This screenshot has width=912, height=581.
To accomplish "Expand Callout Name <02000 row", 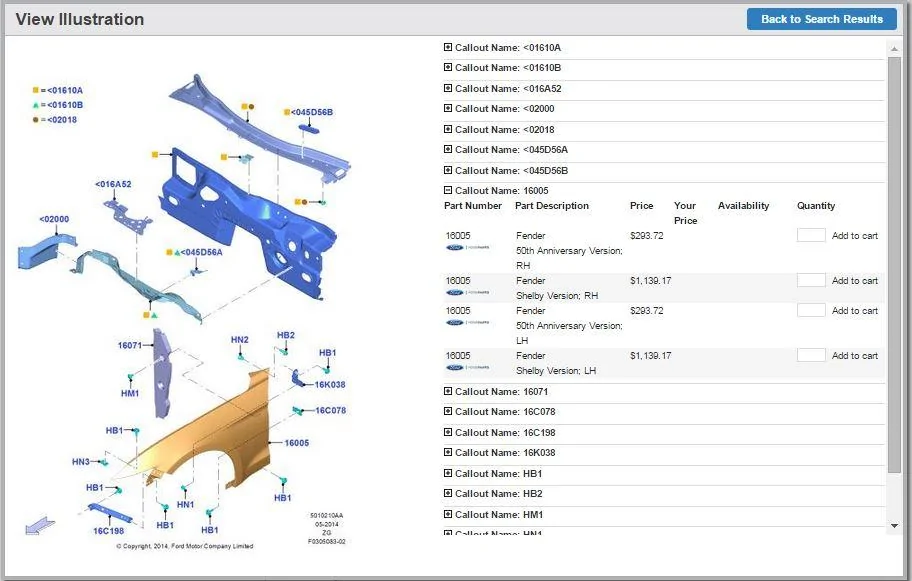I will tap(448, 108).
